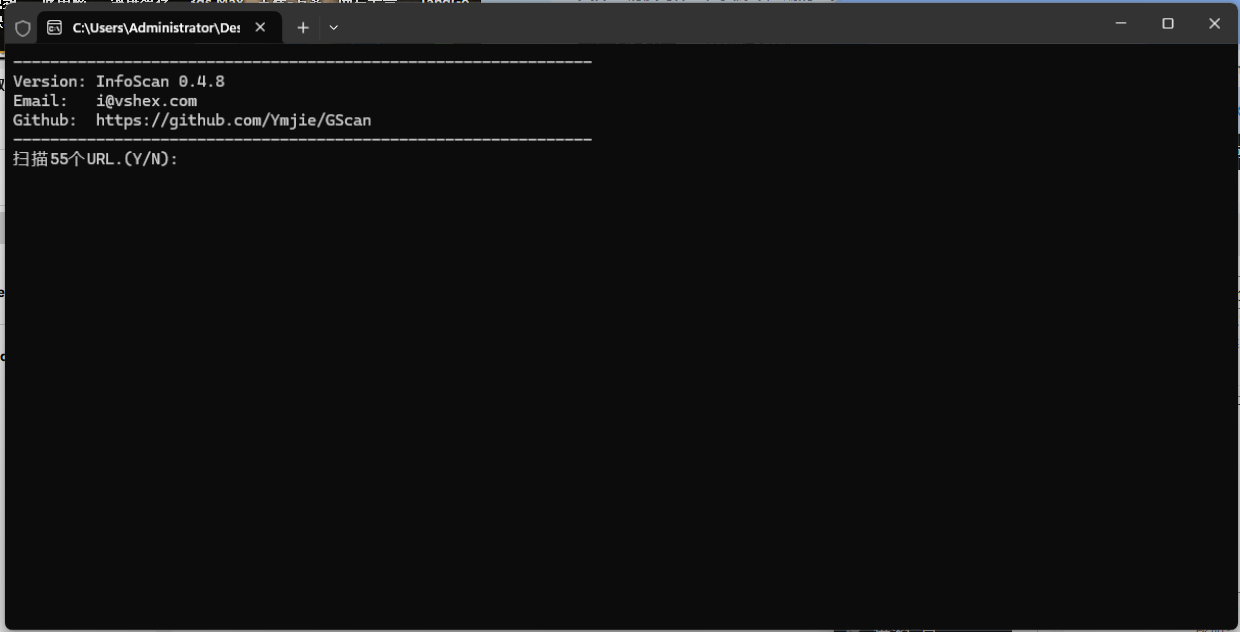The width and height of the screenshot is (1240, 632).
Task: Maximize the terminal window
Action: (x=1167, y=23)
